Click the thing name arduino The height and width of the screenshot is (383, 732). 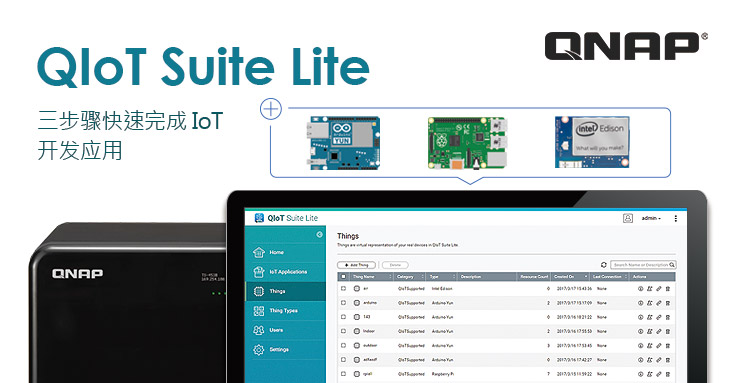coord(370,303)
